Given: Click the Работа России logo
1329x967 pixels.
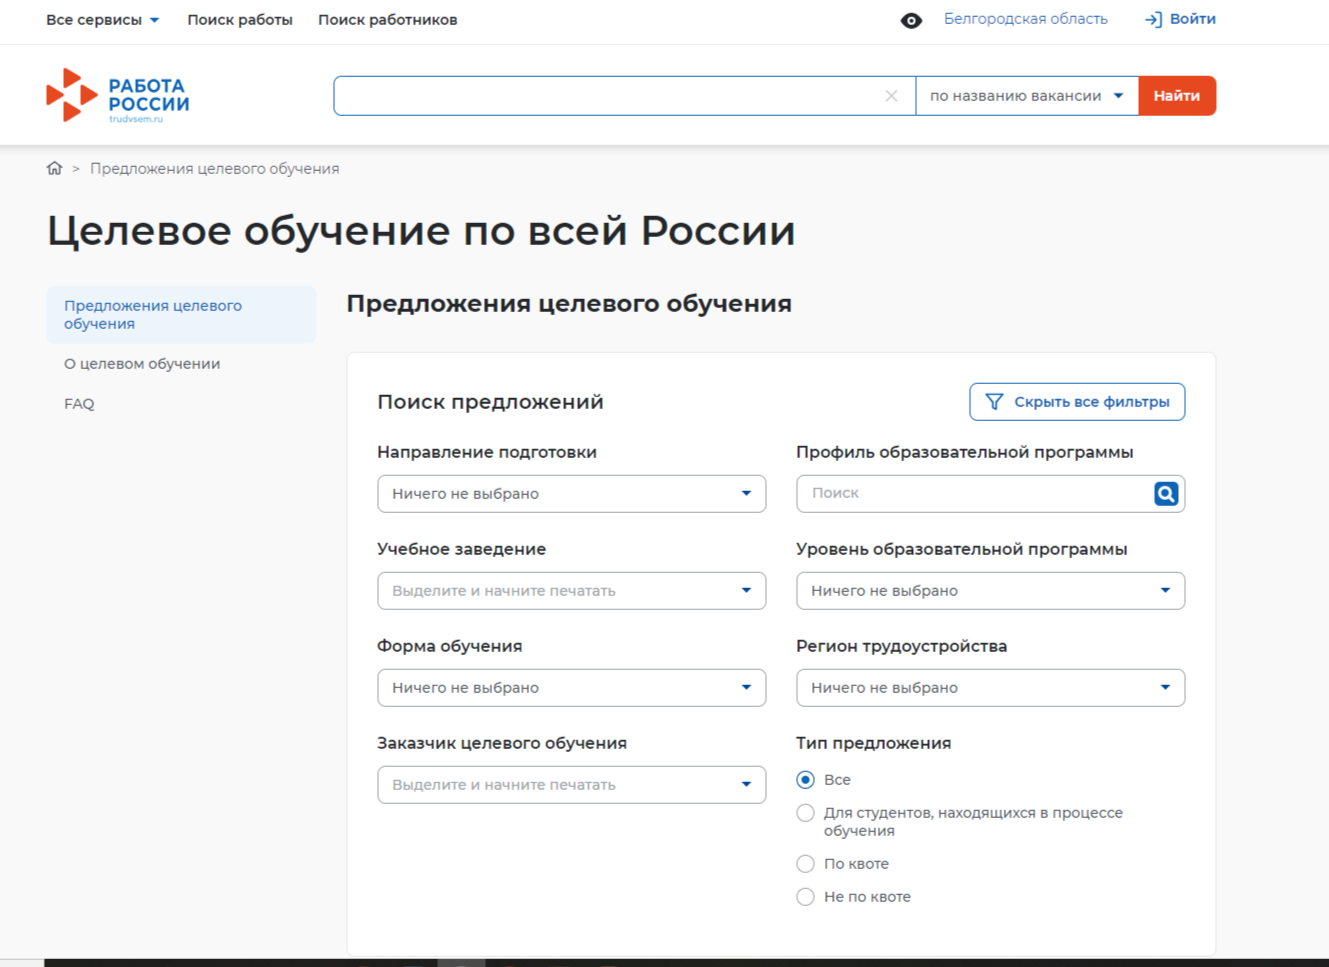Looking at the screenshot, I should [118, 95].
